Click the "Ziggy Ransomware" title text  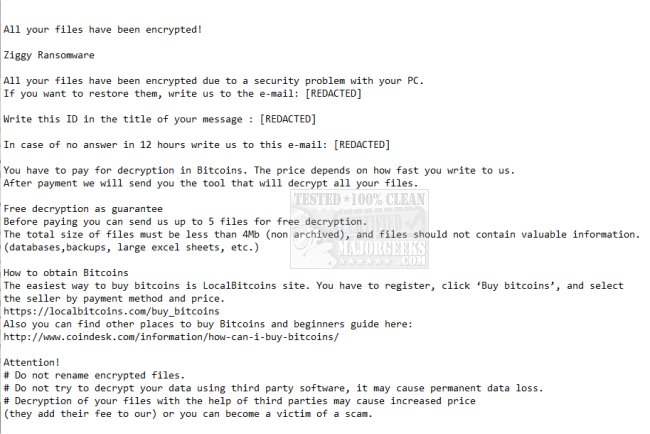pos(50,54)
